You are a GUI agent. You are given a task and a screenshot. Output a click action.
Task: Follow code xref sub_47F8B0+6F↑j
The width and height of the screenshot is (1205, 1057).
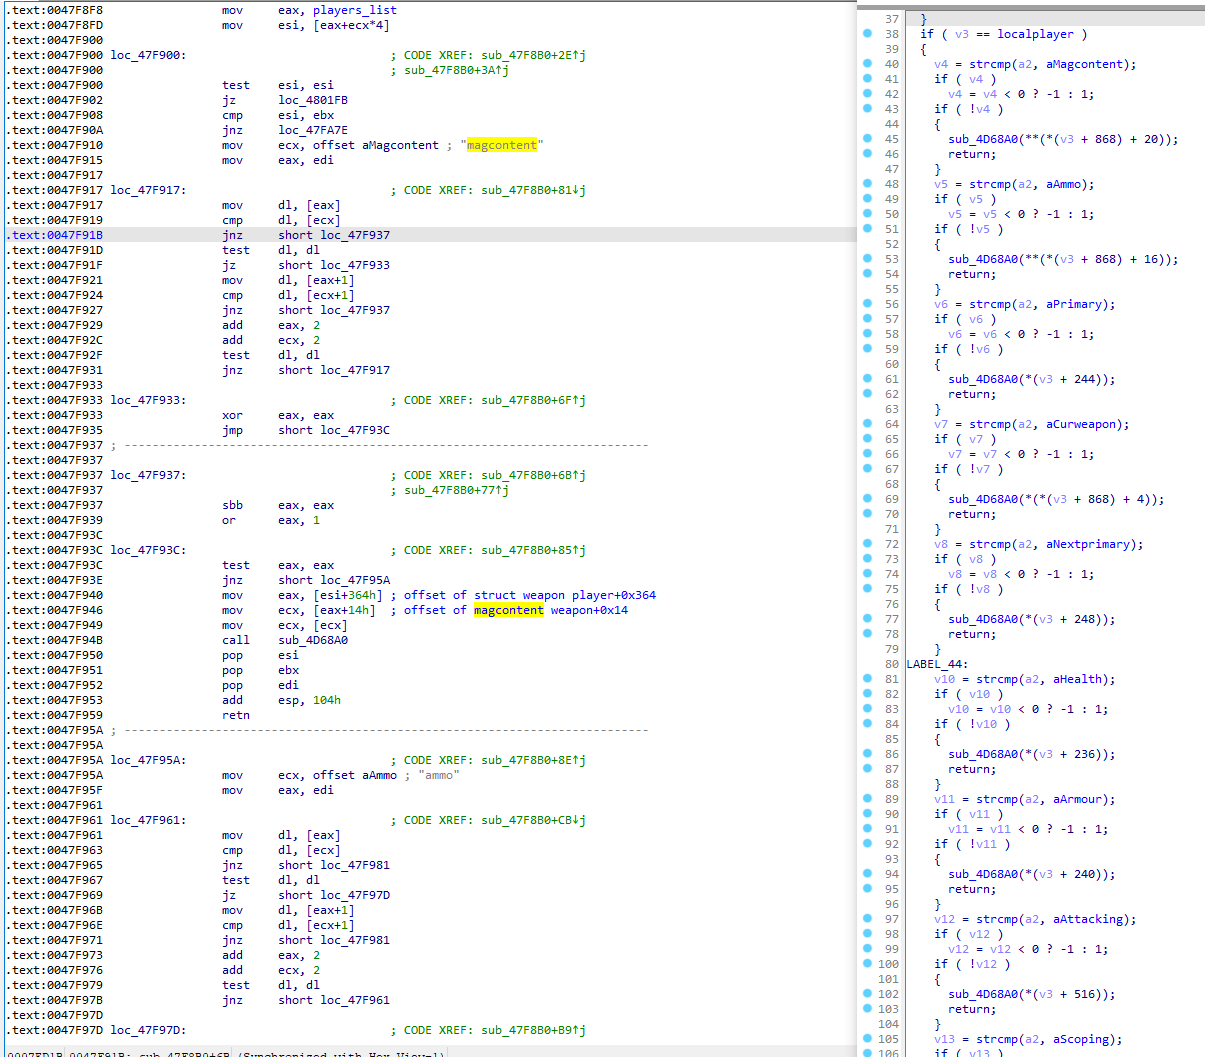pos(534,400)
